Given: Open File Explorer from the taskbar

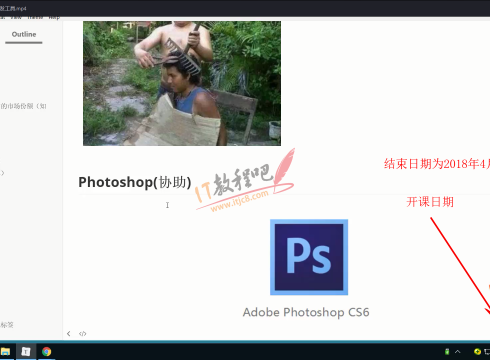Looking at the screenshot, I should tap(5, 351).
